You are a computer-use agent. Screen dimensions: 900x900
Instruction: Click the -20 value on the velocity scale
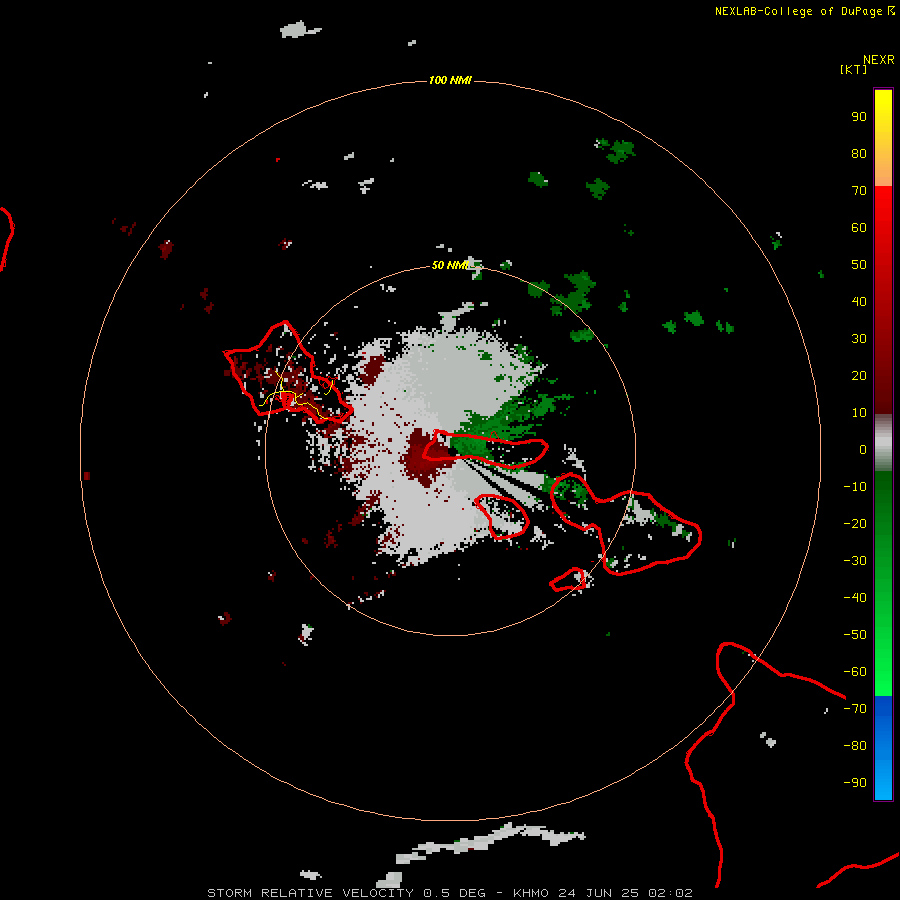click(x=855, y=524)
